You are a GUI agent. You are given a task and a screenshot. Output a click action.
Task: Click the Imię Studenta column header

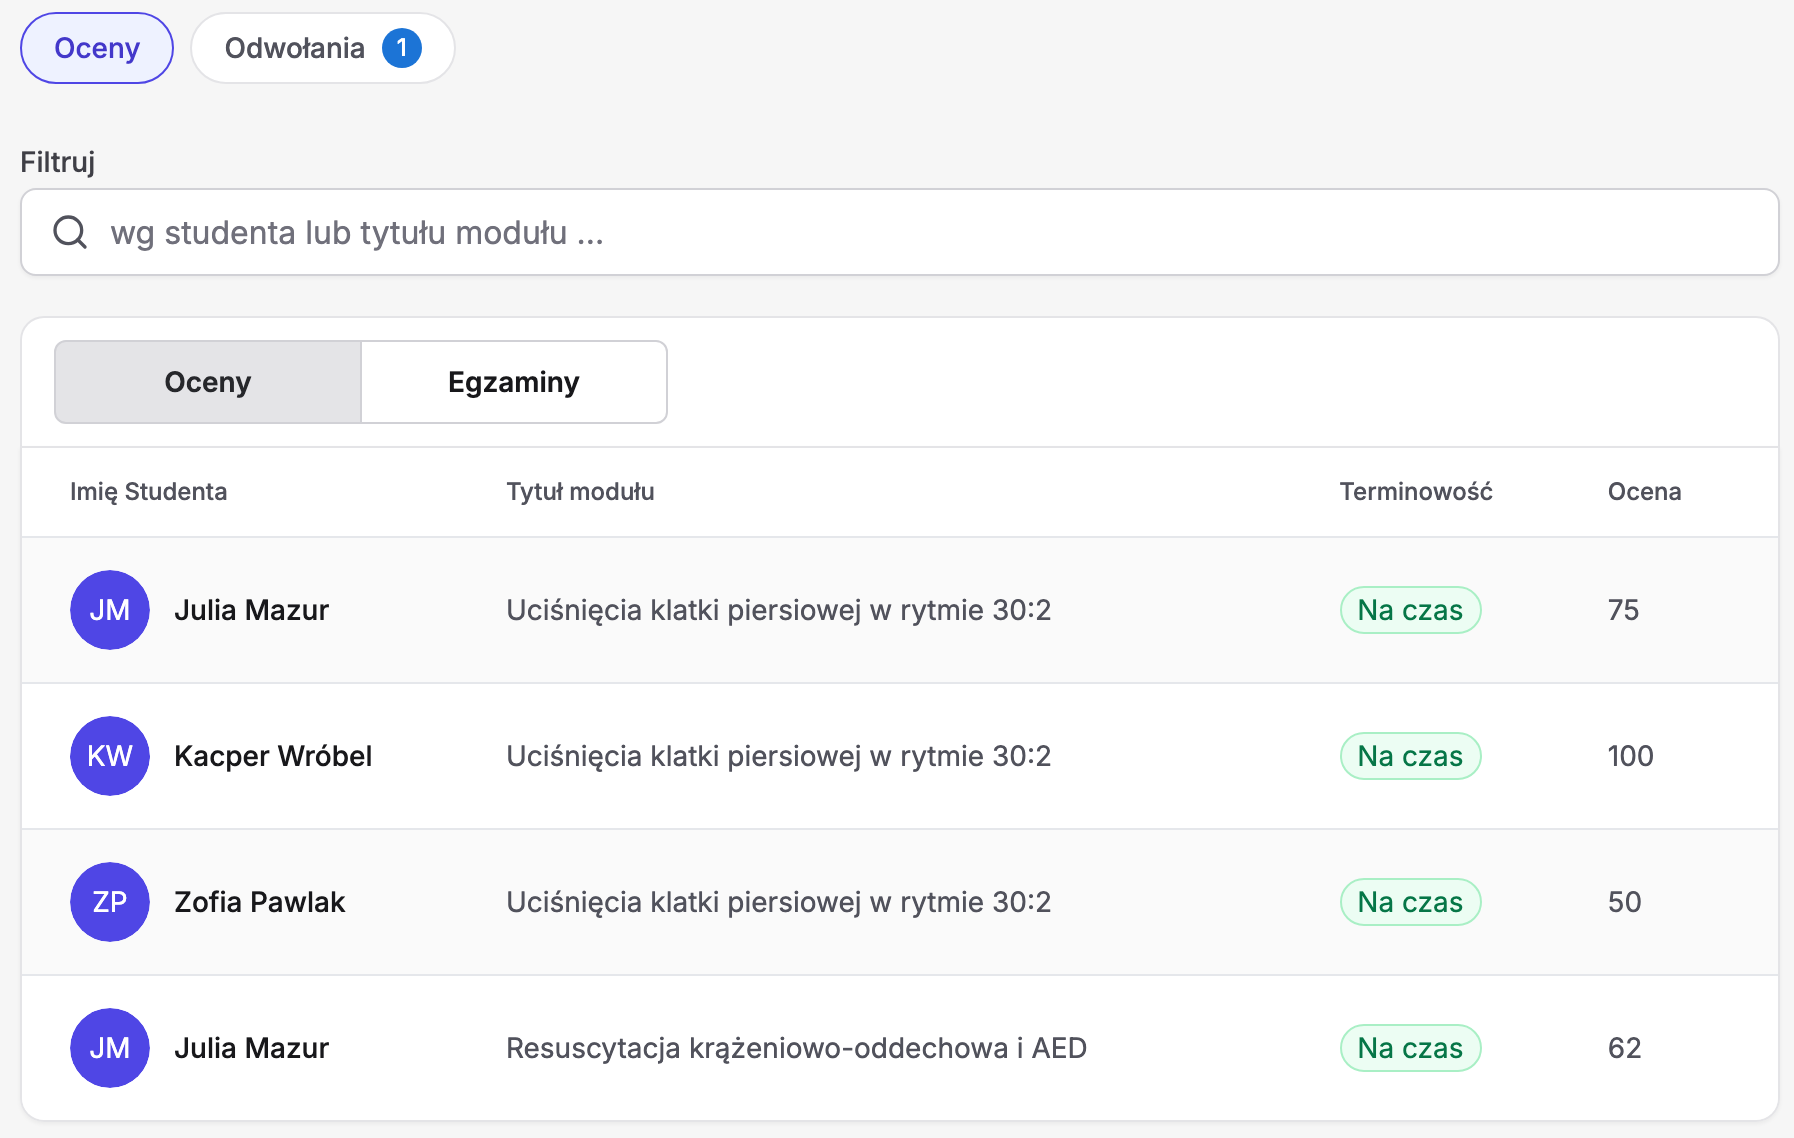pos(148,492)
